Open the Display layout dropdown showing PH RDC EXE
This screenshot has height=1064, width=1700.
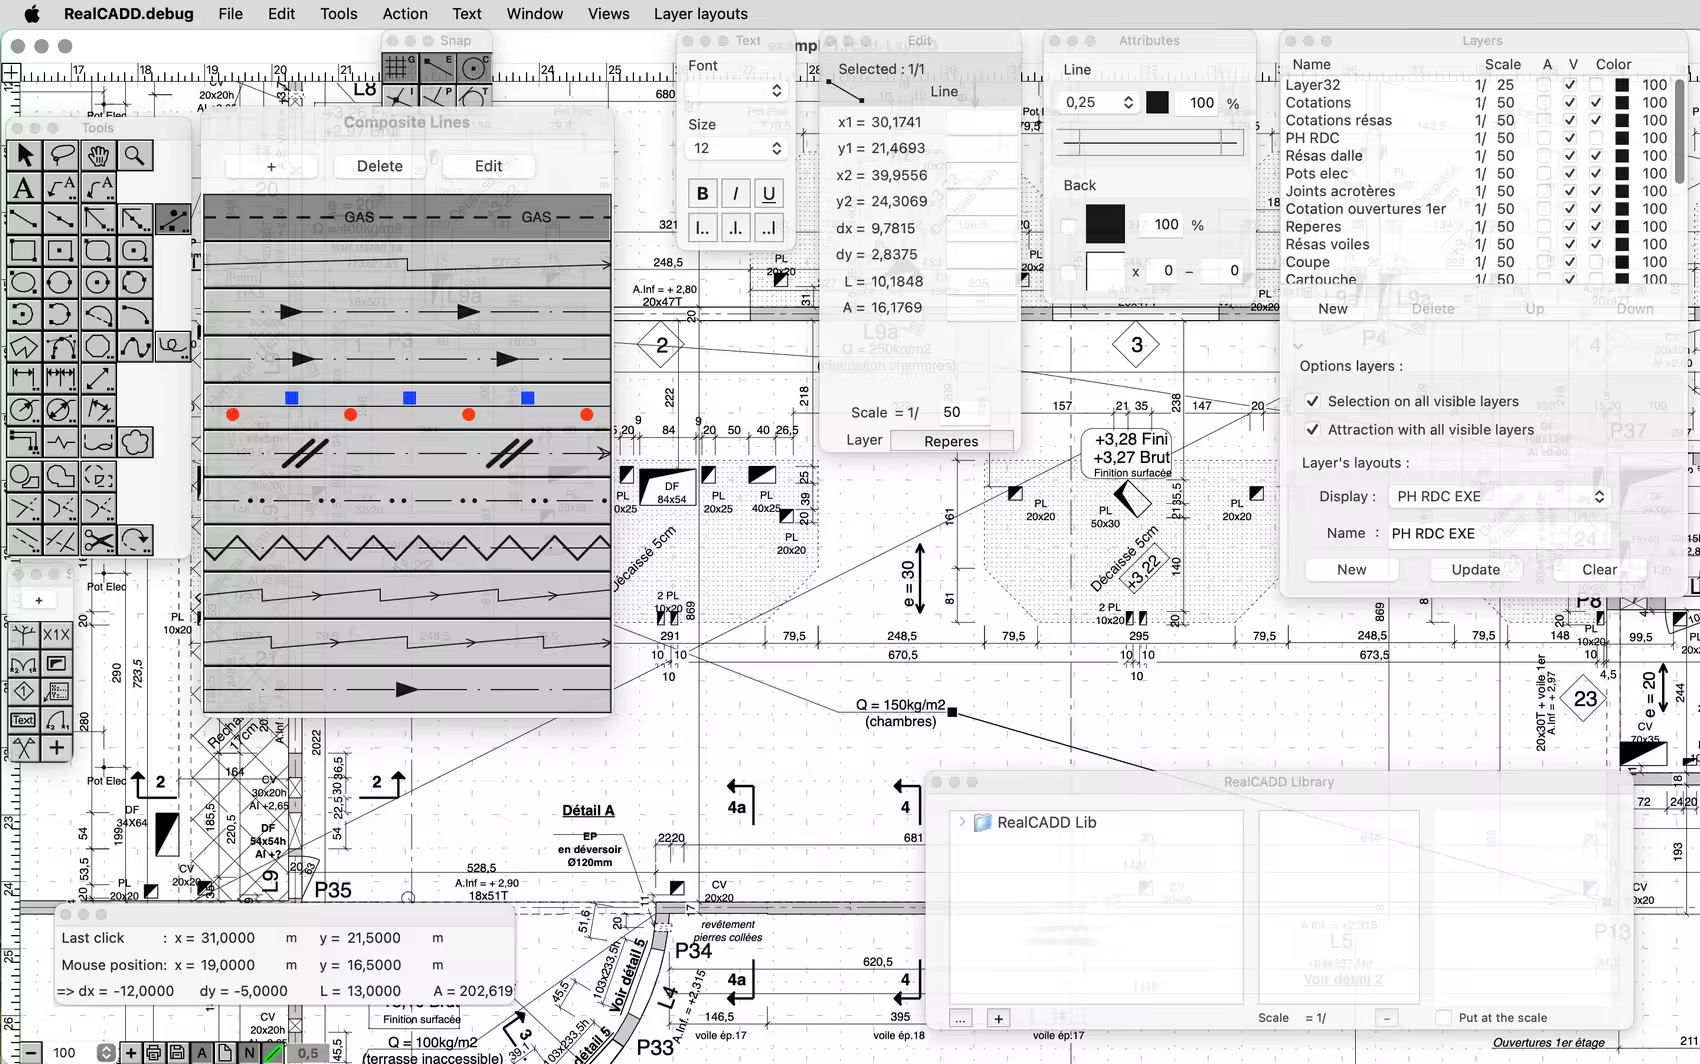(1498, 496)
